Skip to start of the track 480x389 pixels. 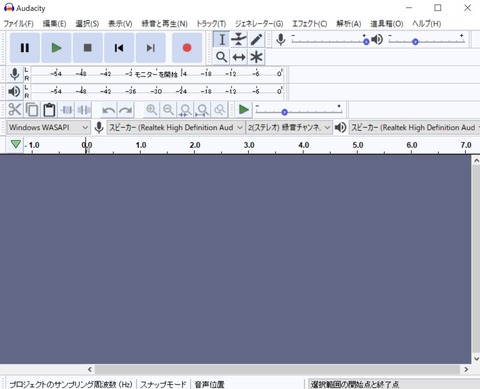119,48
